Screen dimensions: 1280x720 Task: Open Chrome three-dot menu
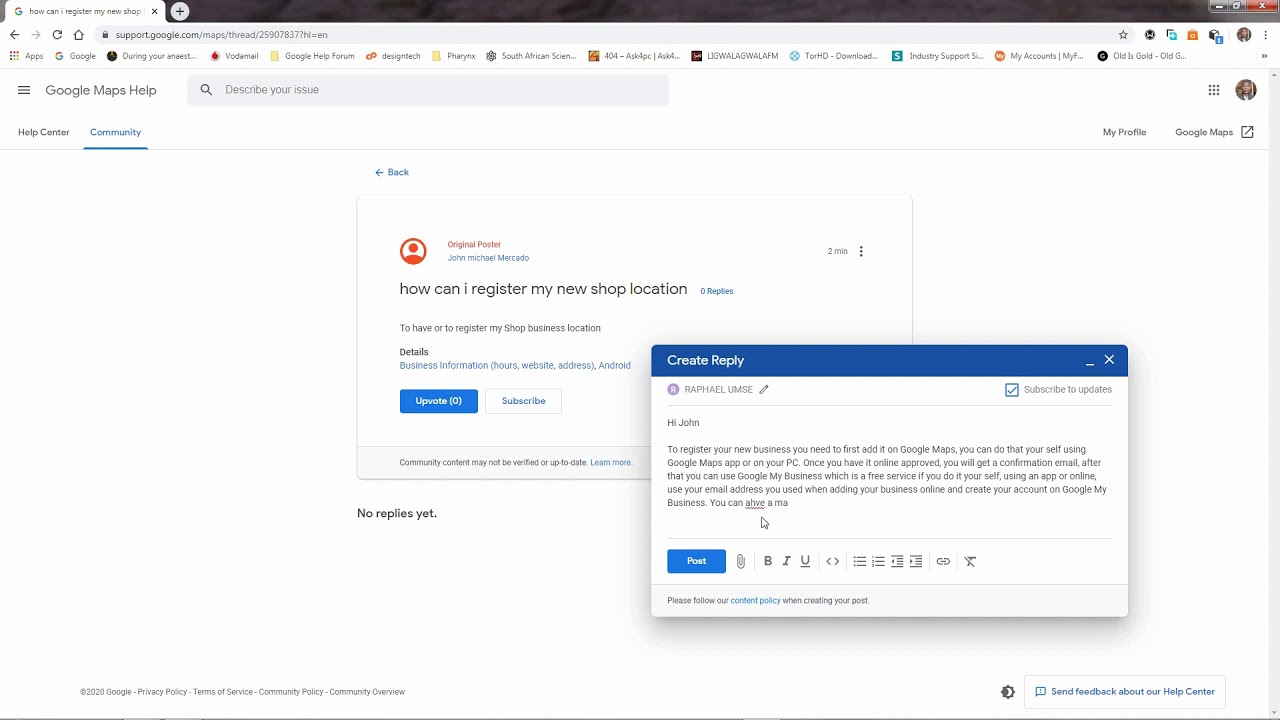coord(1266,34)
